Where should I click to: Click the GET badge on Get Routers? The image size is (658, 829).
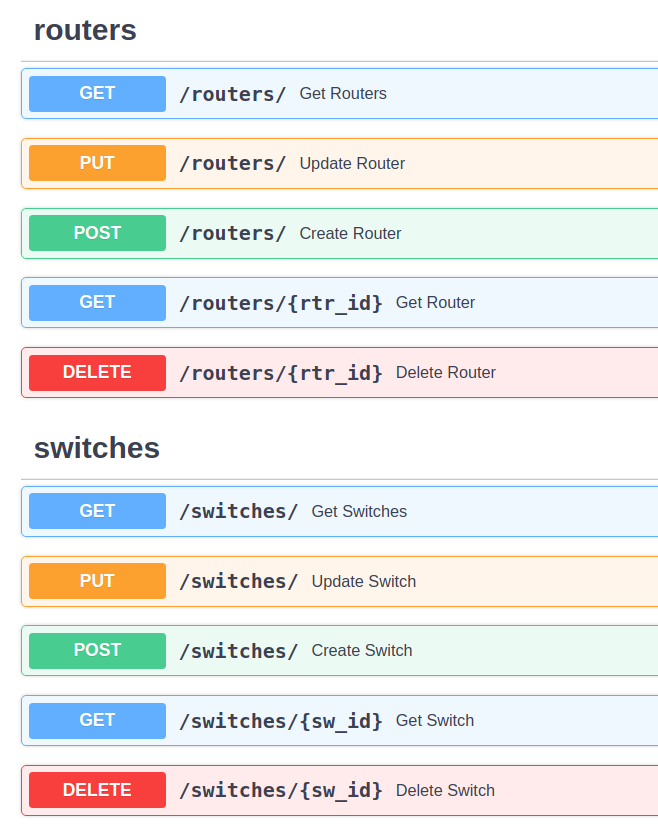[x=96, y=93]
